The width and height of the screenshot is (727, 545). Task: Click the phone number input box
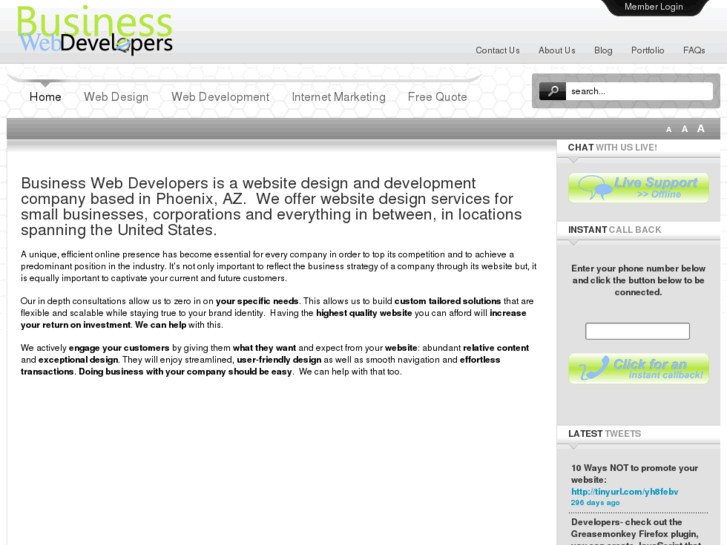point(638,331)
